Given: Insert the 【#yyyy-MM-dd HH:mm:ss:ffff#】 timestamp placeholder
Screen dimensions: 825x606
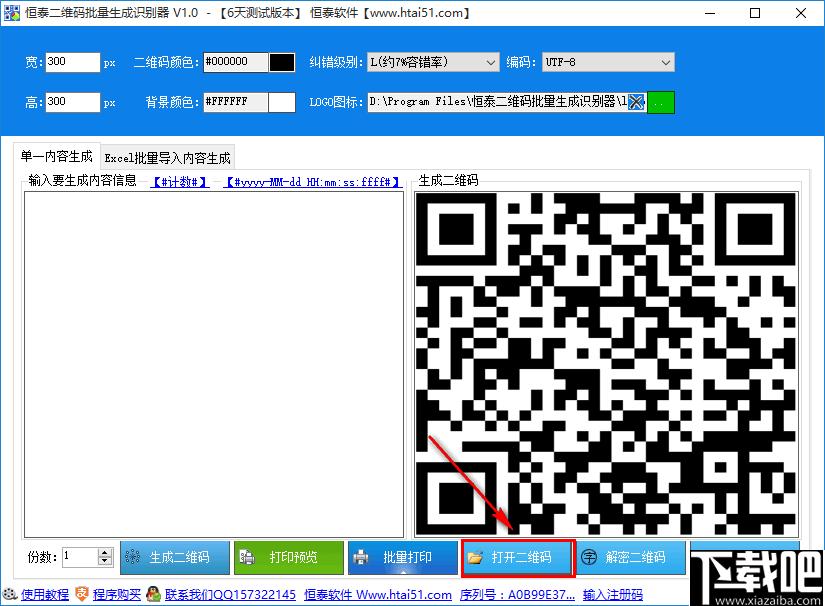Looking at the screenshot, I should click(313, 182).
